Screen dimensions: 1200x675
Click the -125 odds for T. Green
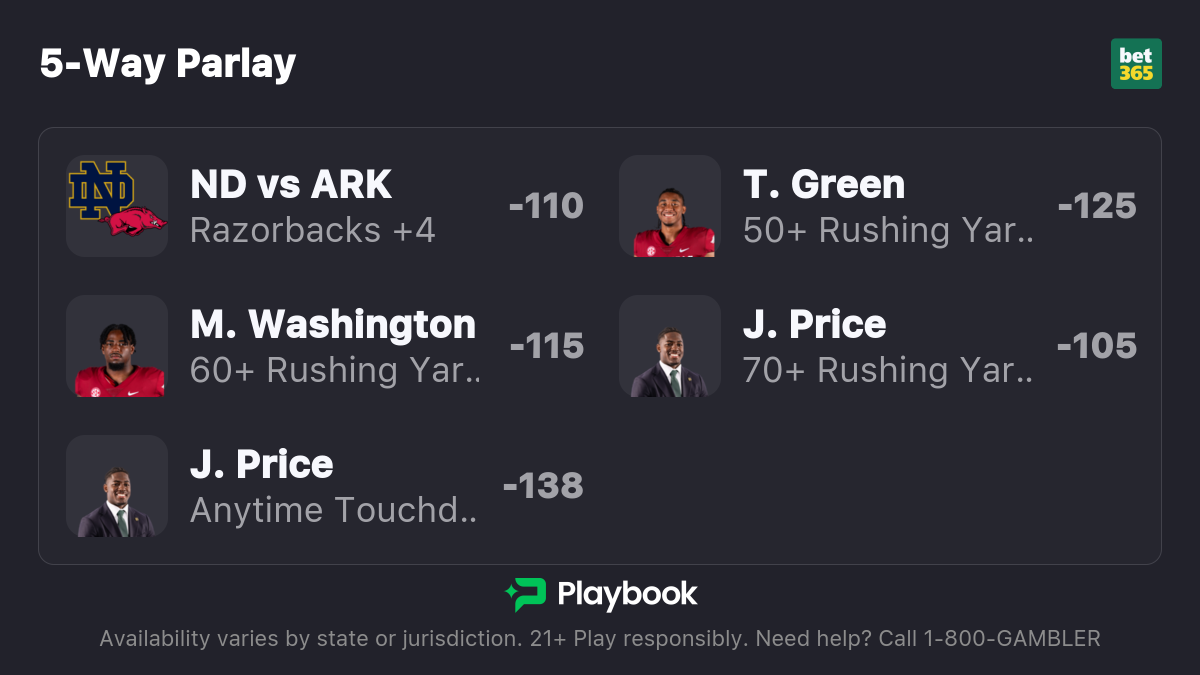coord(1097,206)
